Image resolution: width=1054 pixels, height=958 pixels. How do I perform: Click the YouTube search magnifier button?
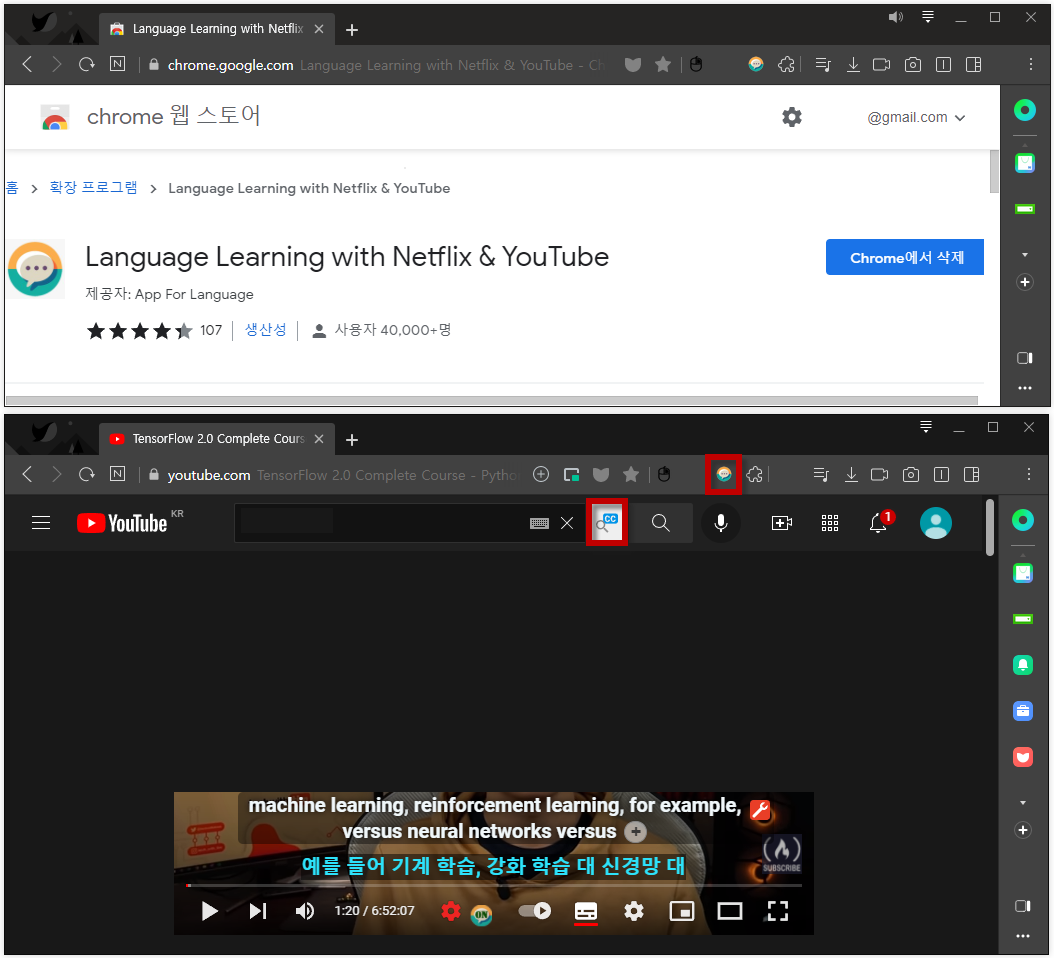[x=661, y=523]
